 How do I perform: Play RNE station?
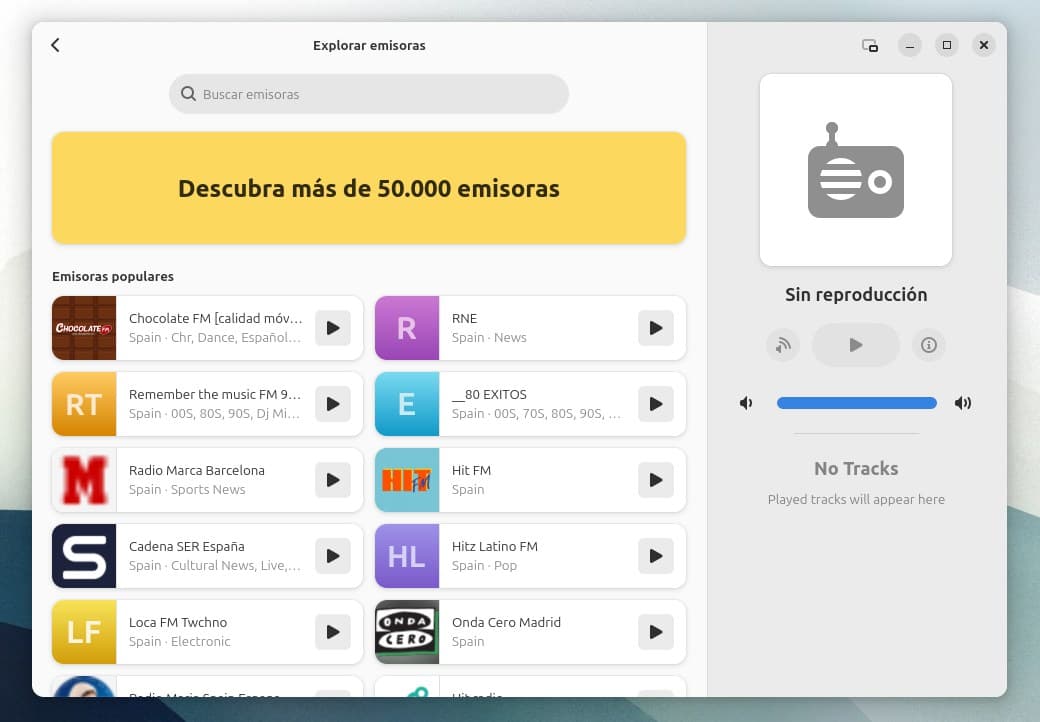pos(656,328)
